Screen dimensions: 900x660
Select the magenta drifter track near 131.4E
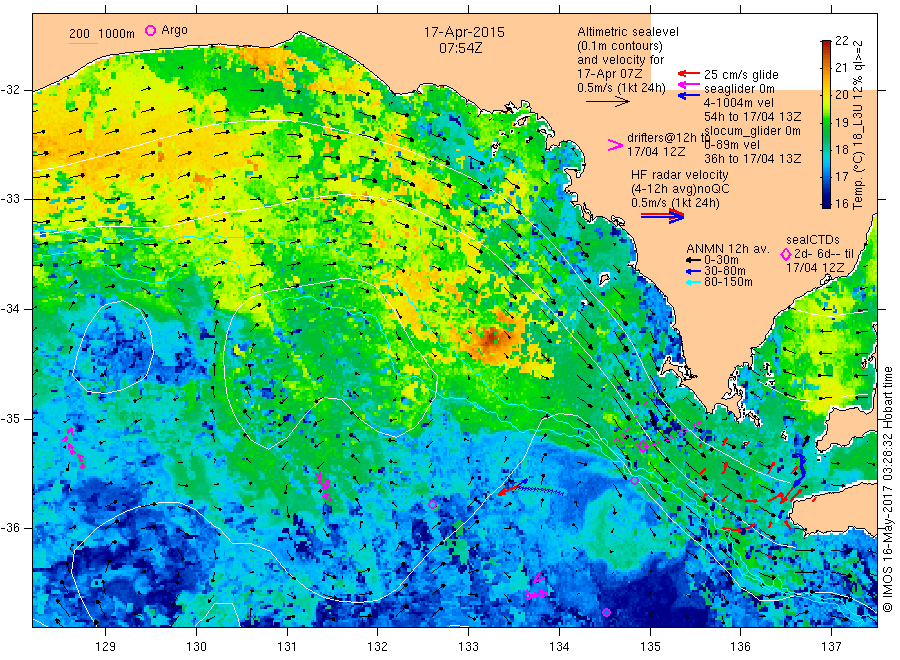click(x=324, y=486)
